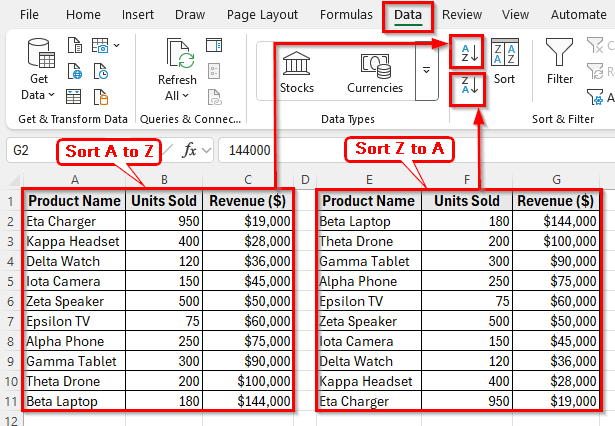Toggle the Filter button
Image resolution: width=615 pixels, height=426 pixels.
[x=560, y=62]
